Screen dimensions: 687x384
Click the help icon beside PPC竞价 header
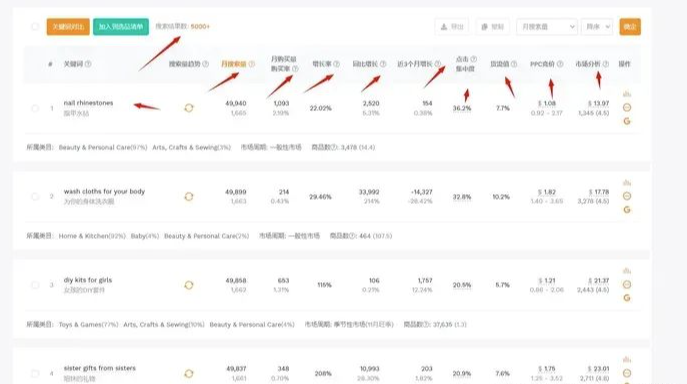(x=560, y=64)
